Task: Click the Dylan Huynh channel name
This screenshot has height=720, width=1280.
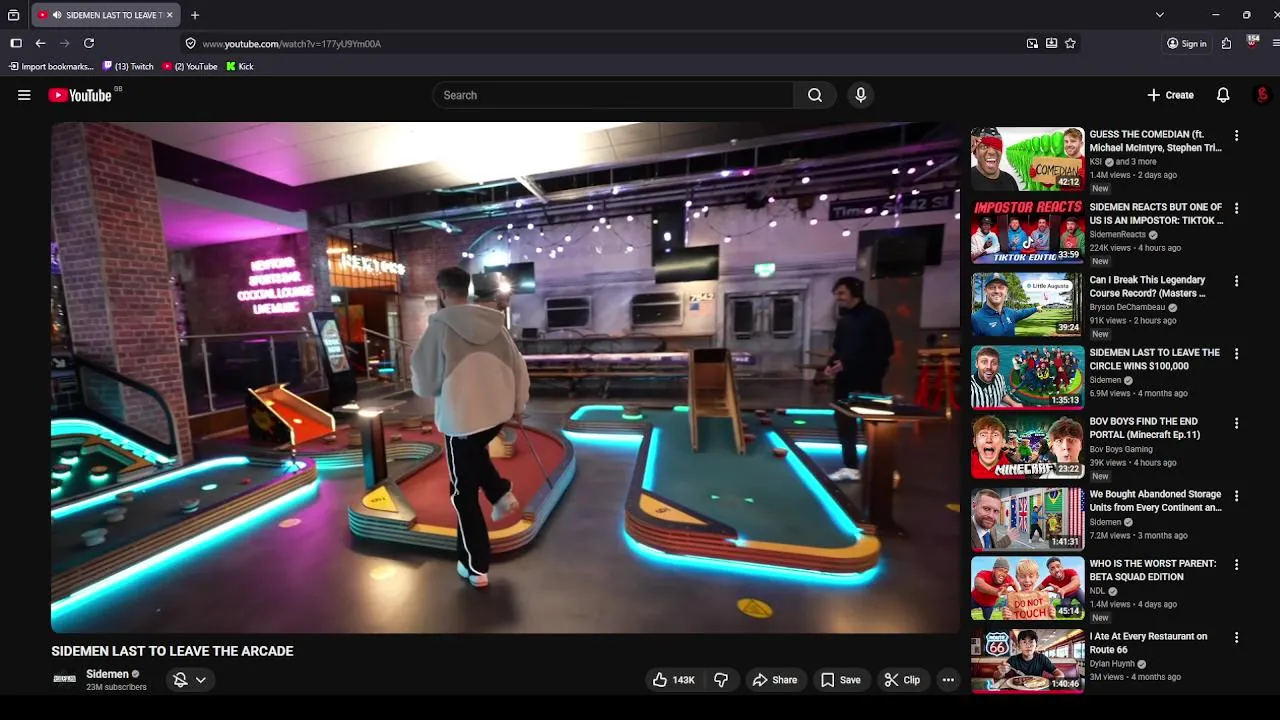Action: tap(1112, 664)
